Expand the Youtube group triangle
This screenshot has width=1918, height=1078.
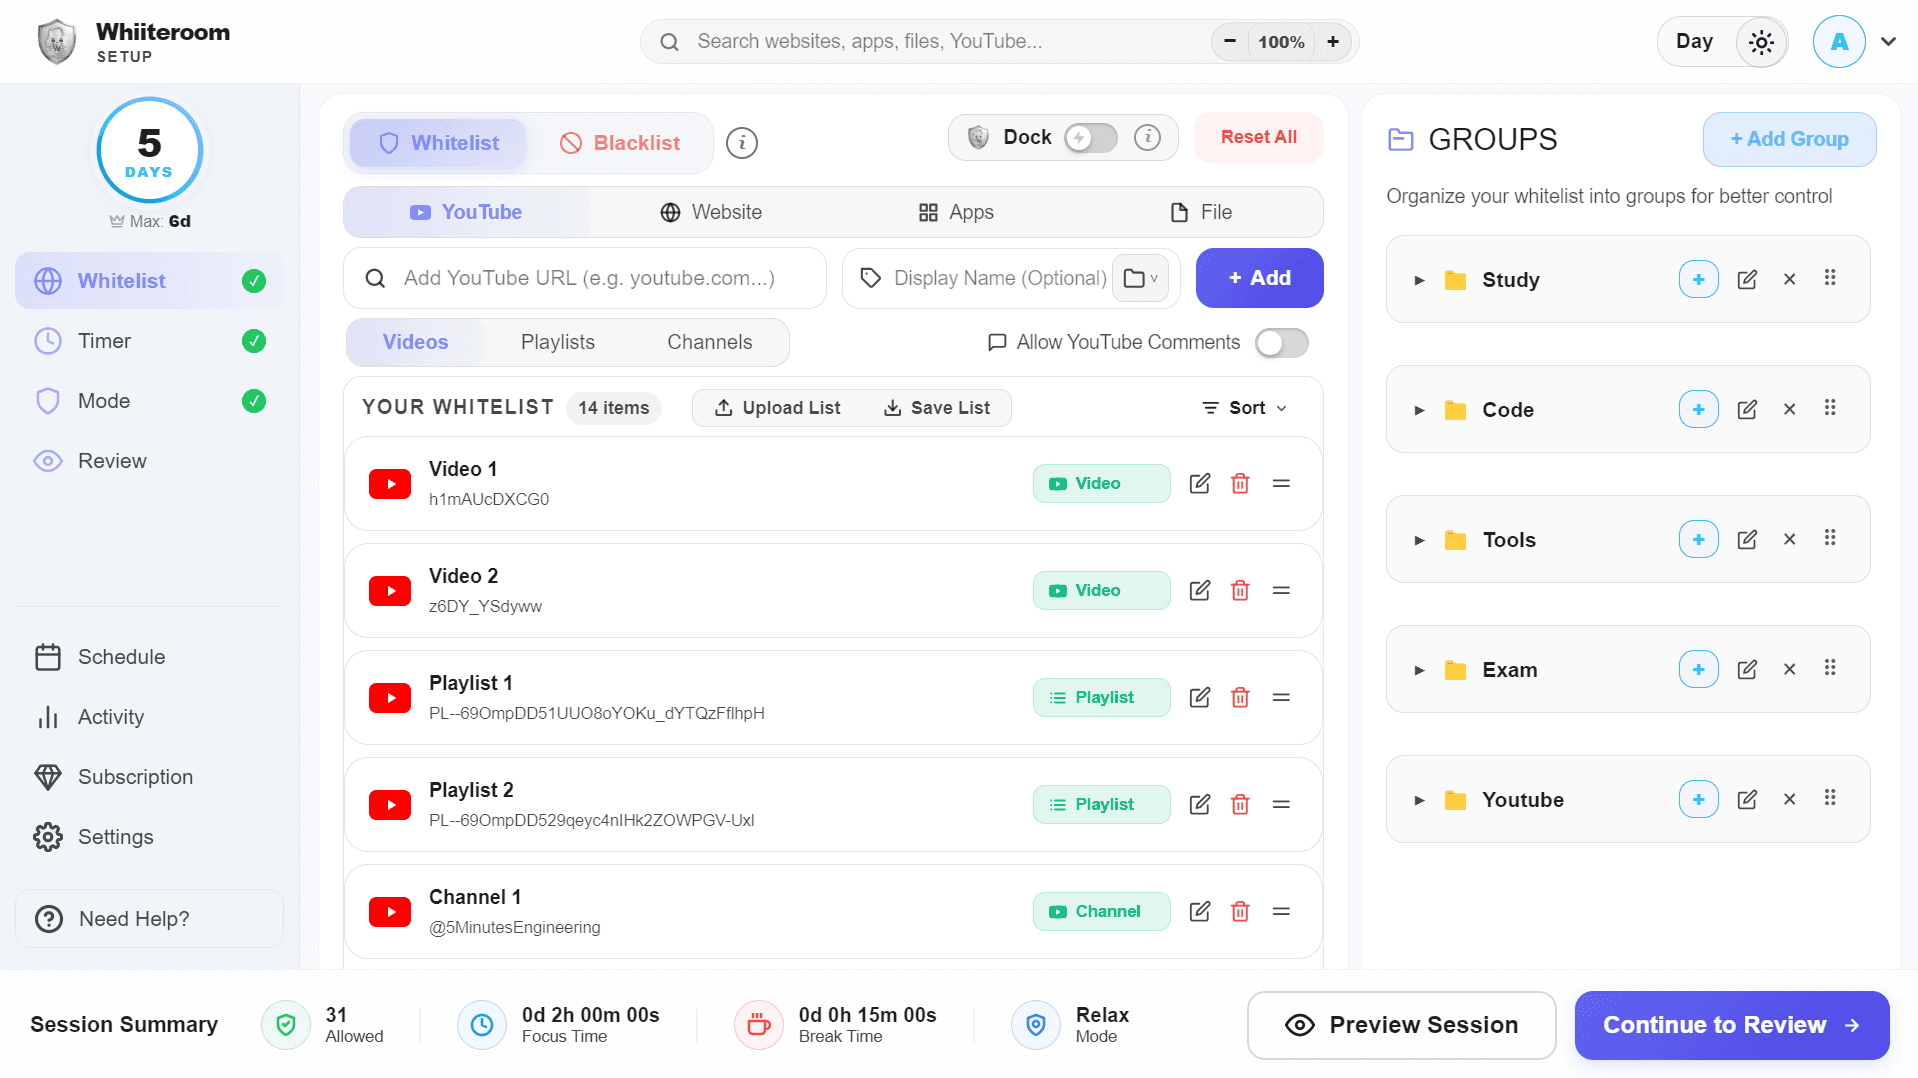1418,801
